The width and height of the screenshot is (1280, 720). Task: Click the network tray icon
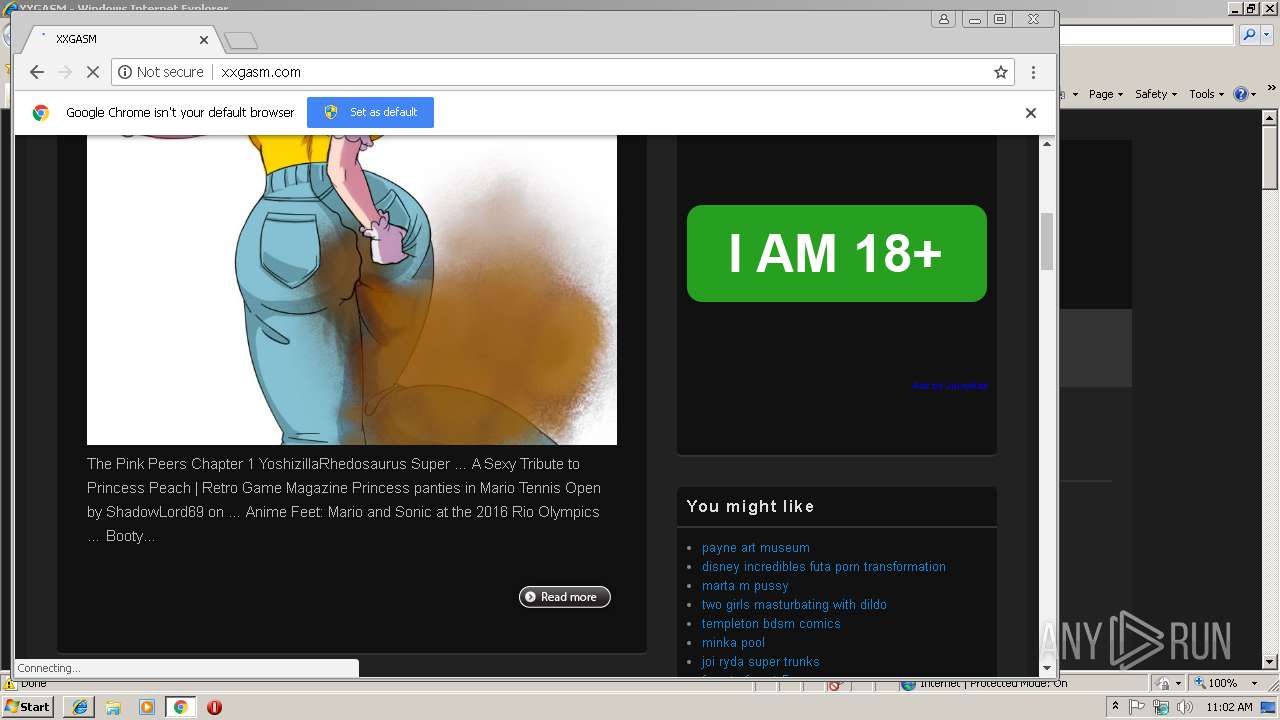coord(1161,707)
